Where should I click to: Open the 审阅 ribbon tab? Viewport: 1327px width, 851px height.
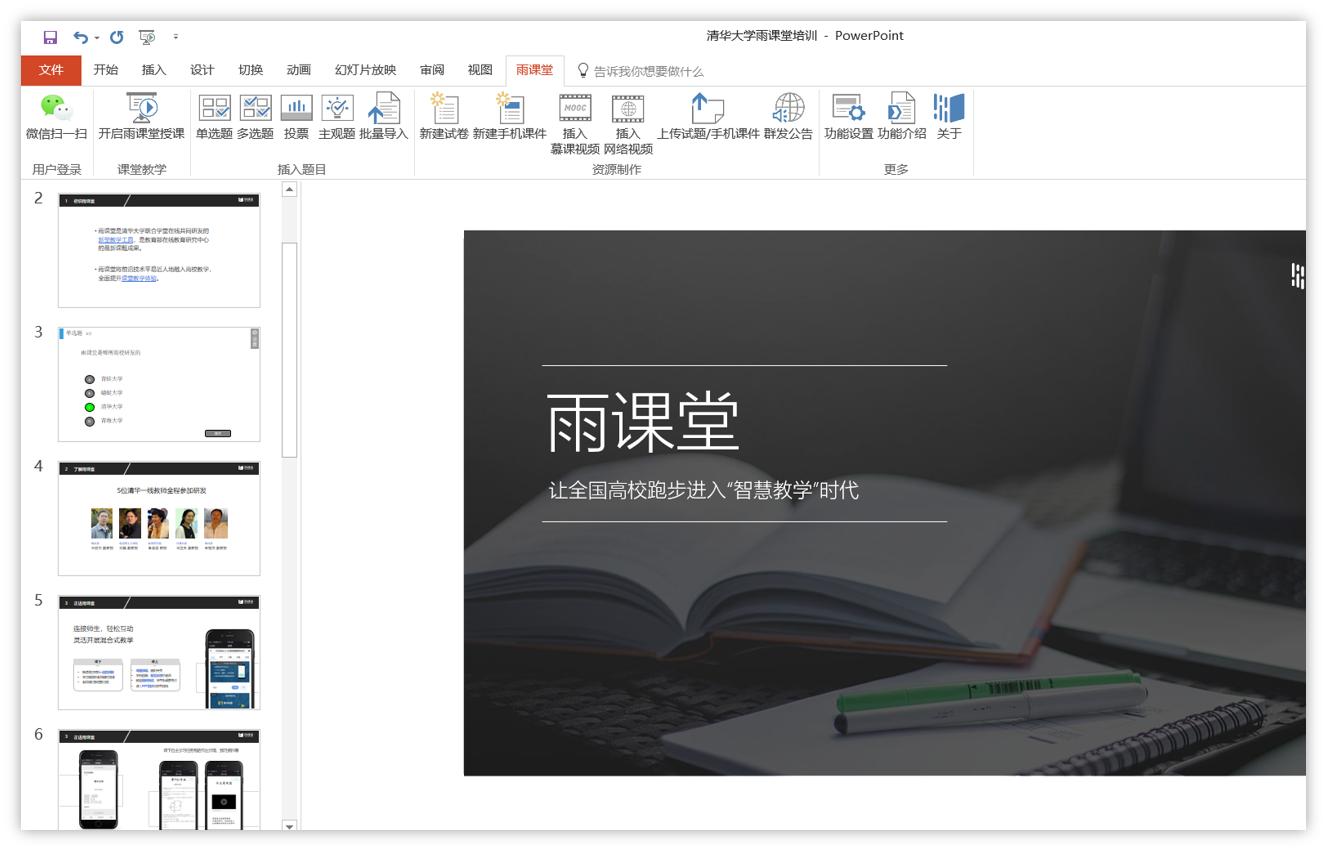[x=432, y=70]
